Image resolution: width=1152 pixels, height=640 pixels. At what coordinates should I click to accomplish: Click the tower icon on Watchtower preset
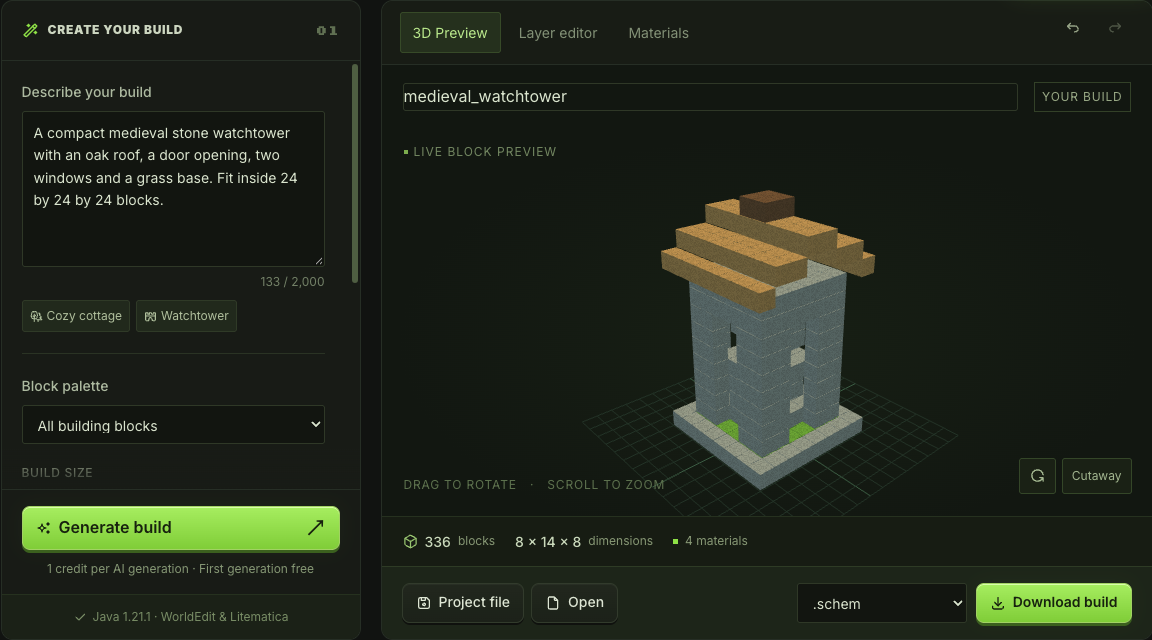pyautogui.click(x=150, y=316)
